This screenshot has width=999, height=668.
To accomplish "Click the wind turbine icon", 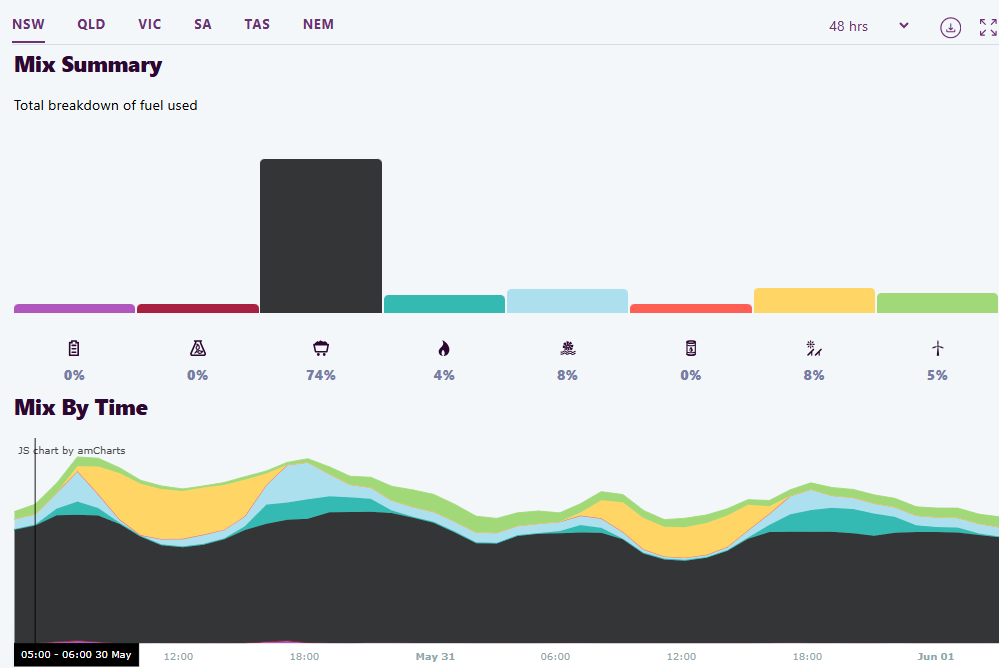I will (937, 348).
